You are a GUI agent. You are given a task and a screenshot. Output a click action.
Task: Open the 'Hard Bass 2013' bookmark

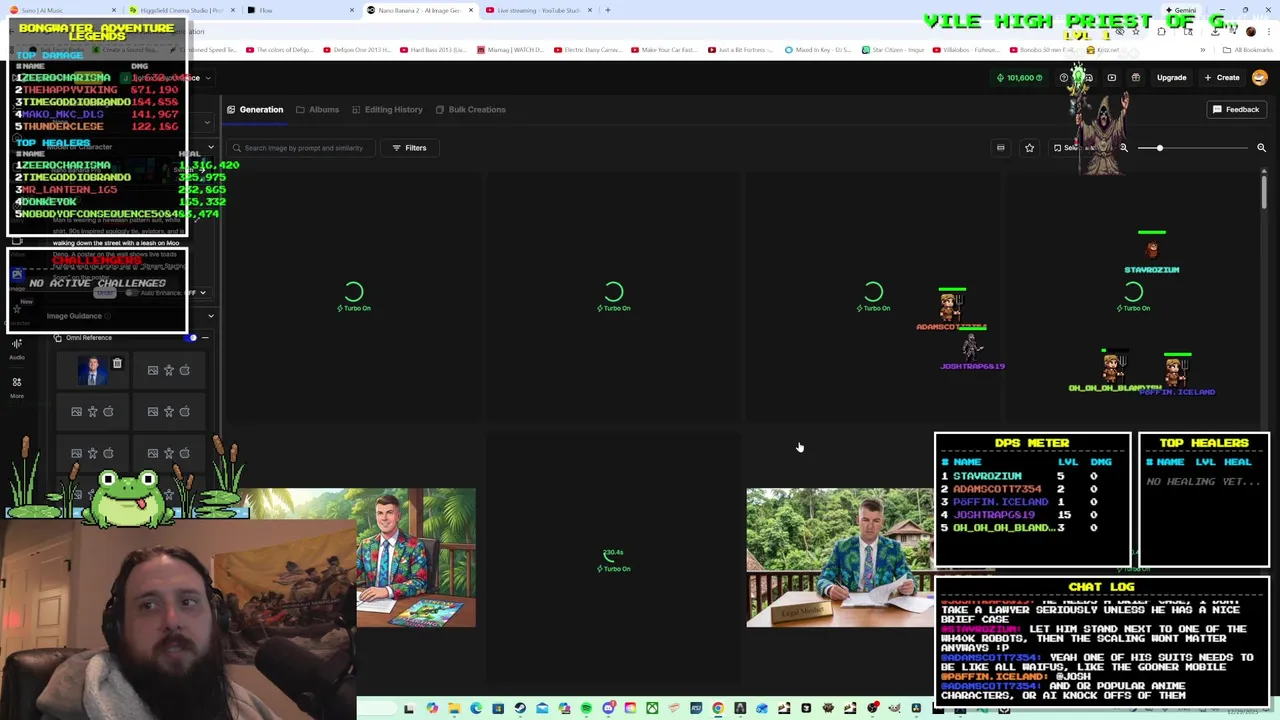pos(433,49)
